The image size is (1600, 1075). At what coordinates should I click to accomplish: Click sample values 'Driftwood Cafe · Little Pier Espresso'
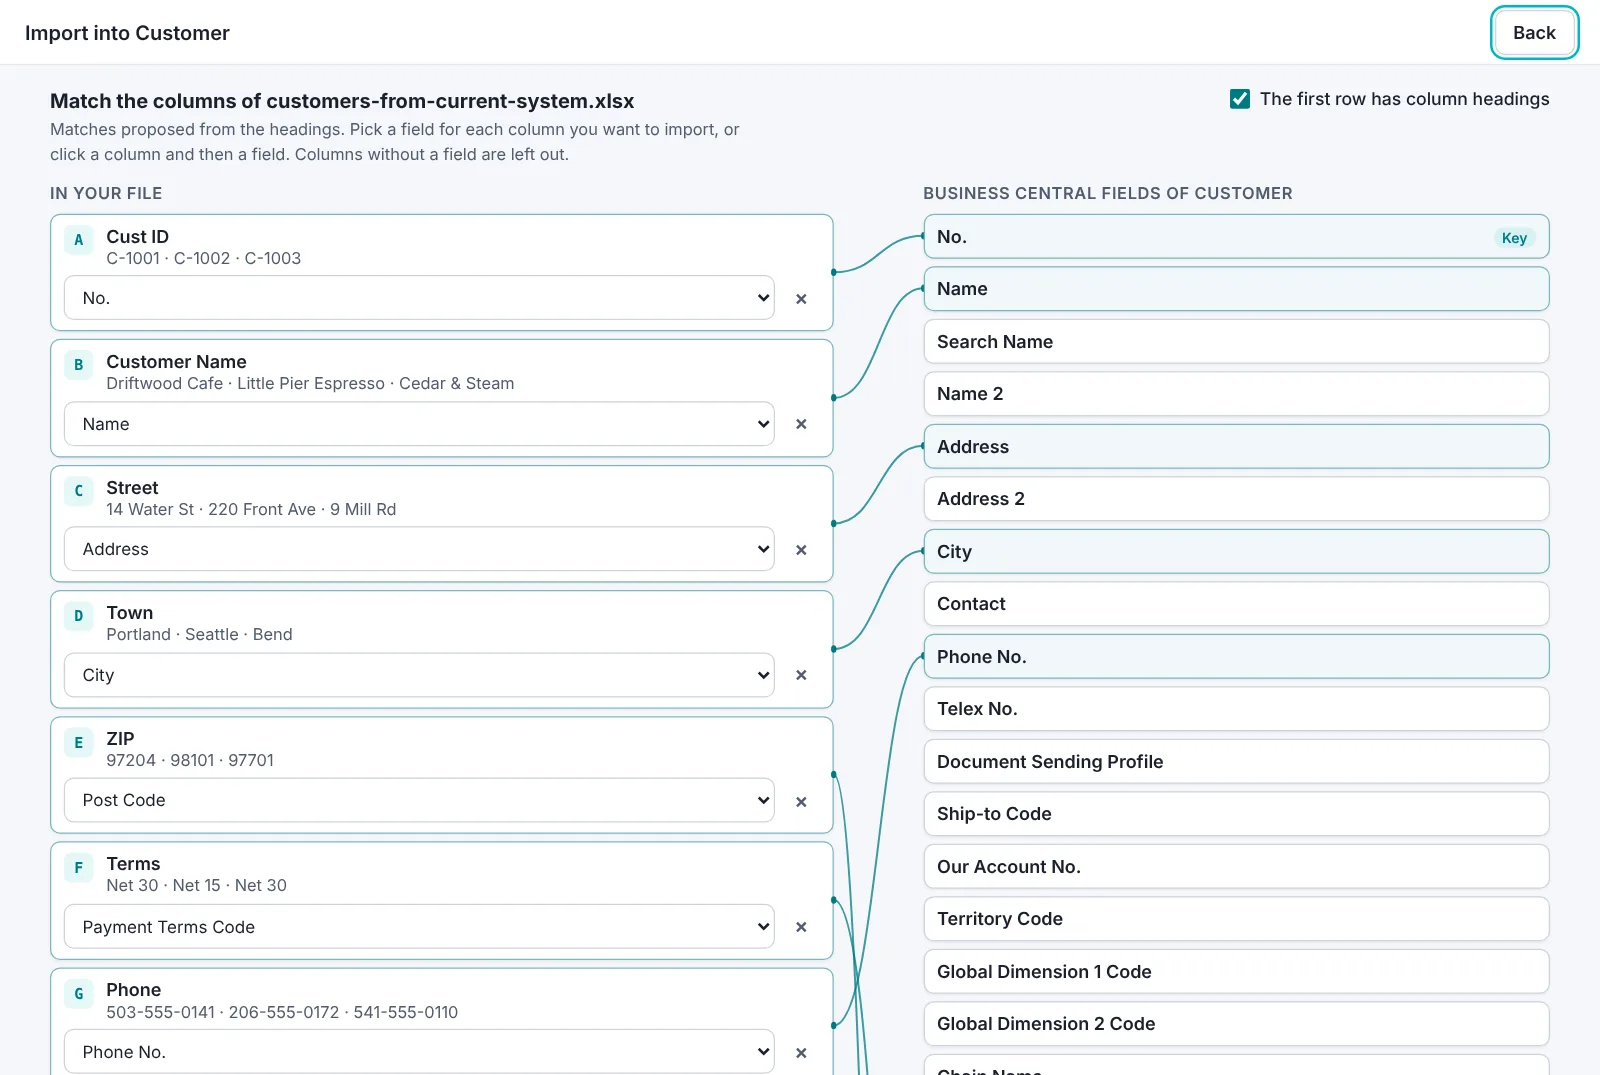(245, 383)
